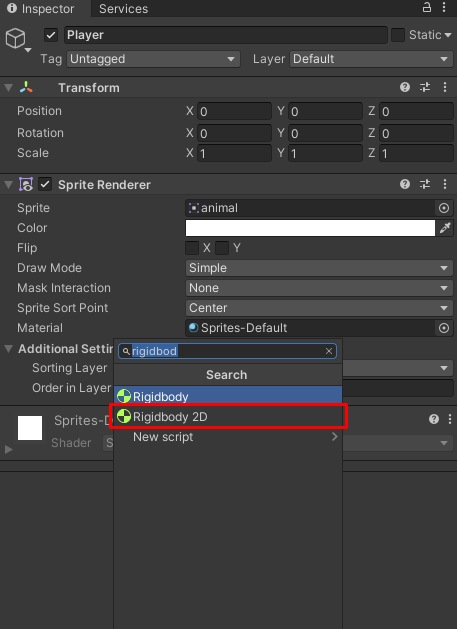Click the Material field showing Sprites-Default

click(x=310, y=328)
